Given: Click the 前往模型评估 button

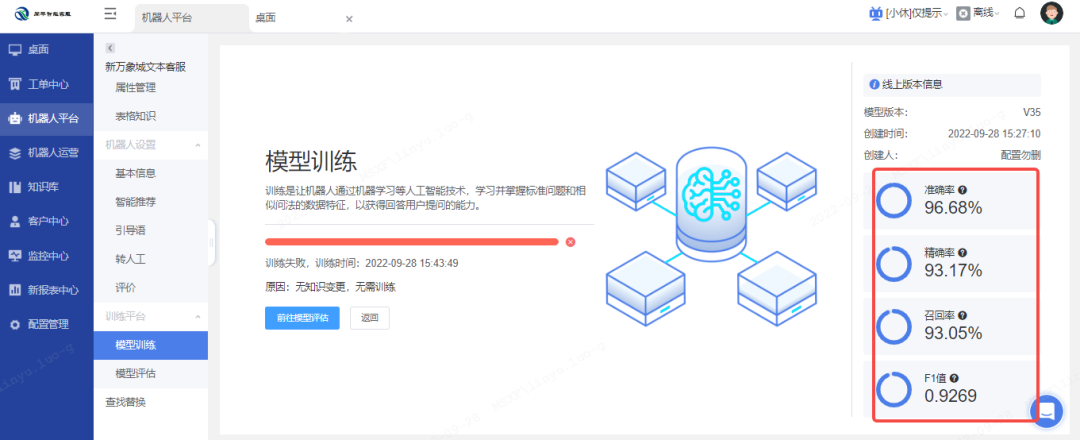Looking at the screenshot, I should click(302, 318).
